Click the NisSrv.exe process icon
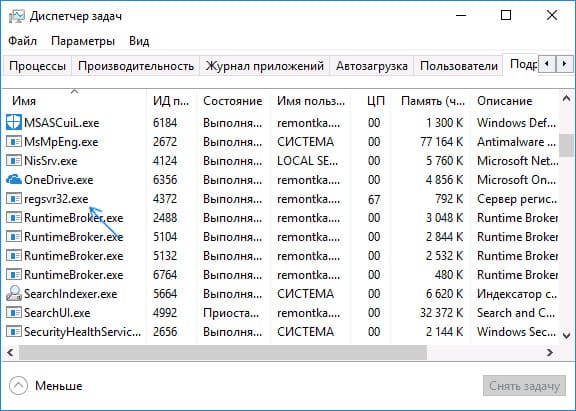 coord(14,161)
